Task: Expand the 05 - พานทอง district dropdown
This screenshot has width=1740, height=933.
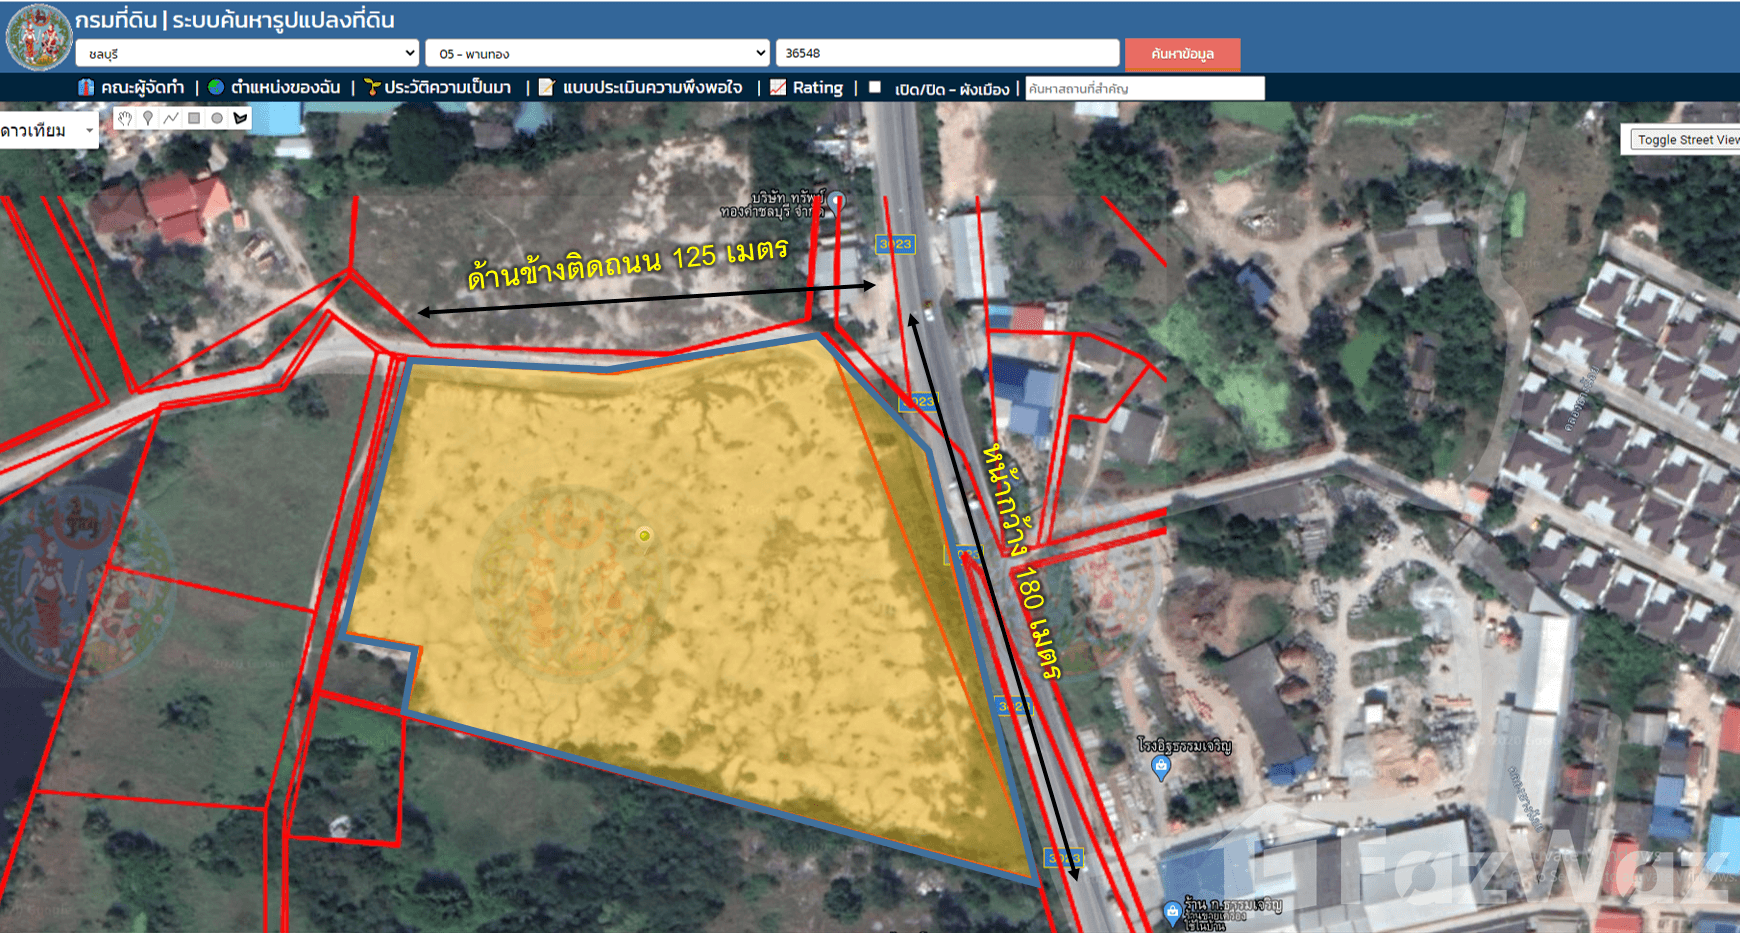Action: click(597, 53)
